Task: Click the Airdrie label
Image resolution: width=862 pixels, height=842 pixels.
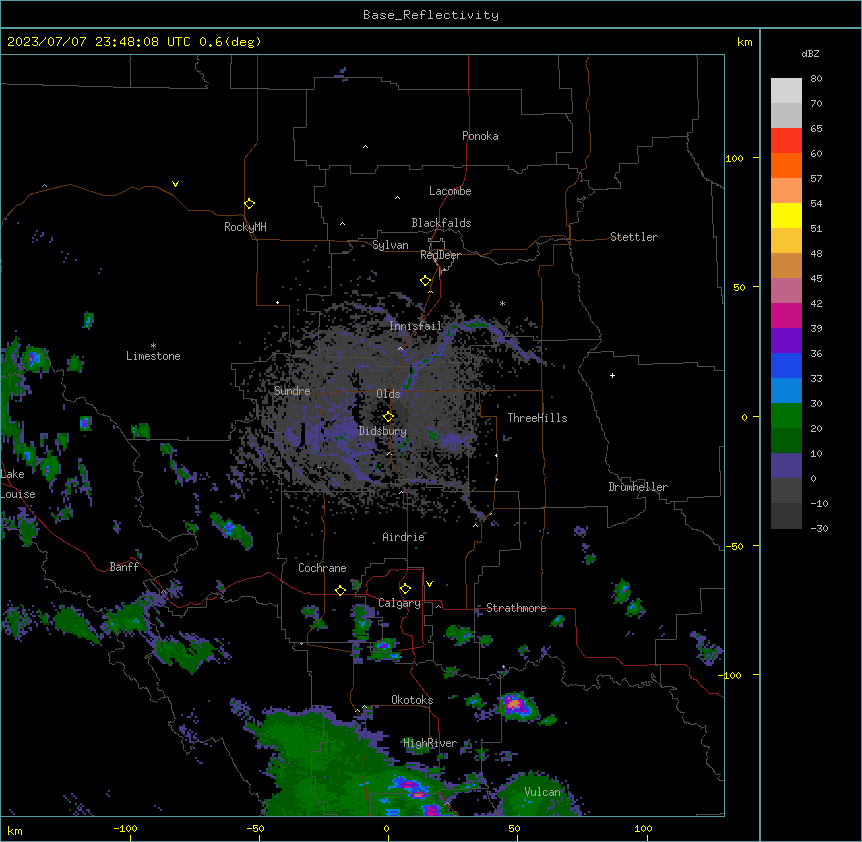Action: 404,537
